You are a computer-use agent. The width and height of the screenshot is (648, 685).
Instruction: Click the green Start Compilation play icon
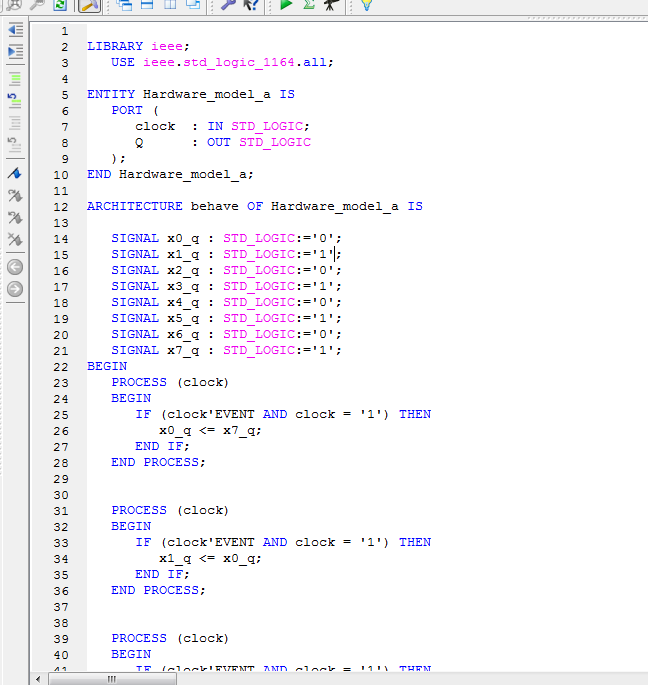[x=285, y=6]
